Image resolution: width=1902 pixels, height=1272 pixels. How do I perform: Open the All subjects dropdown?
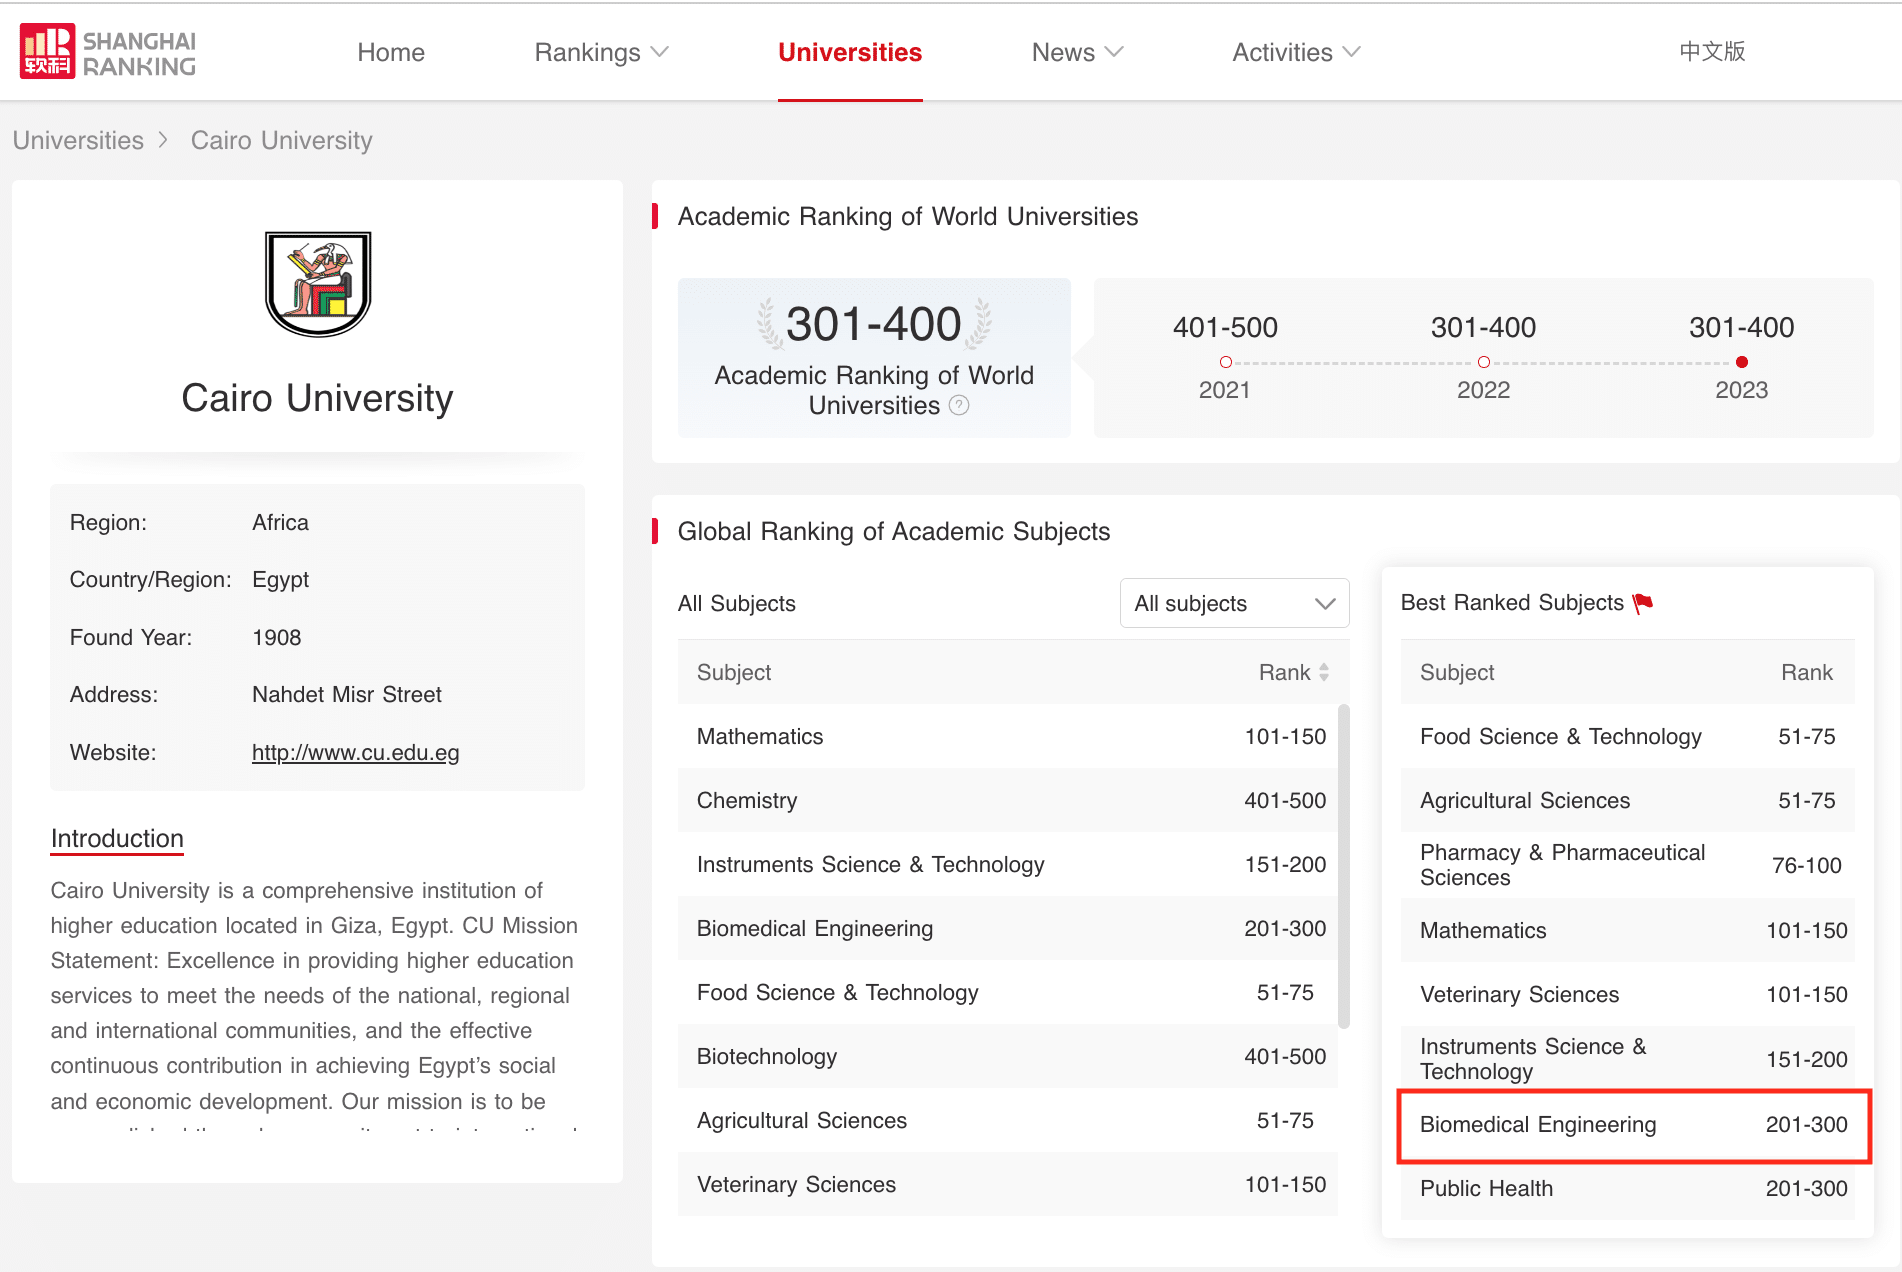[1233, 603]
